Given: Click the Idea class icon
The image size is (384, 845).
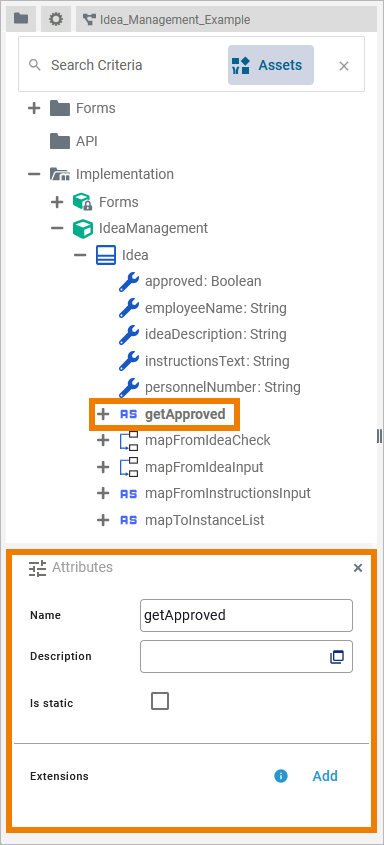Looking at the screenshot, I should point(106,255).
